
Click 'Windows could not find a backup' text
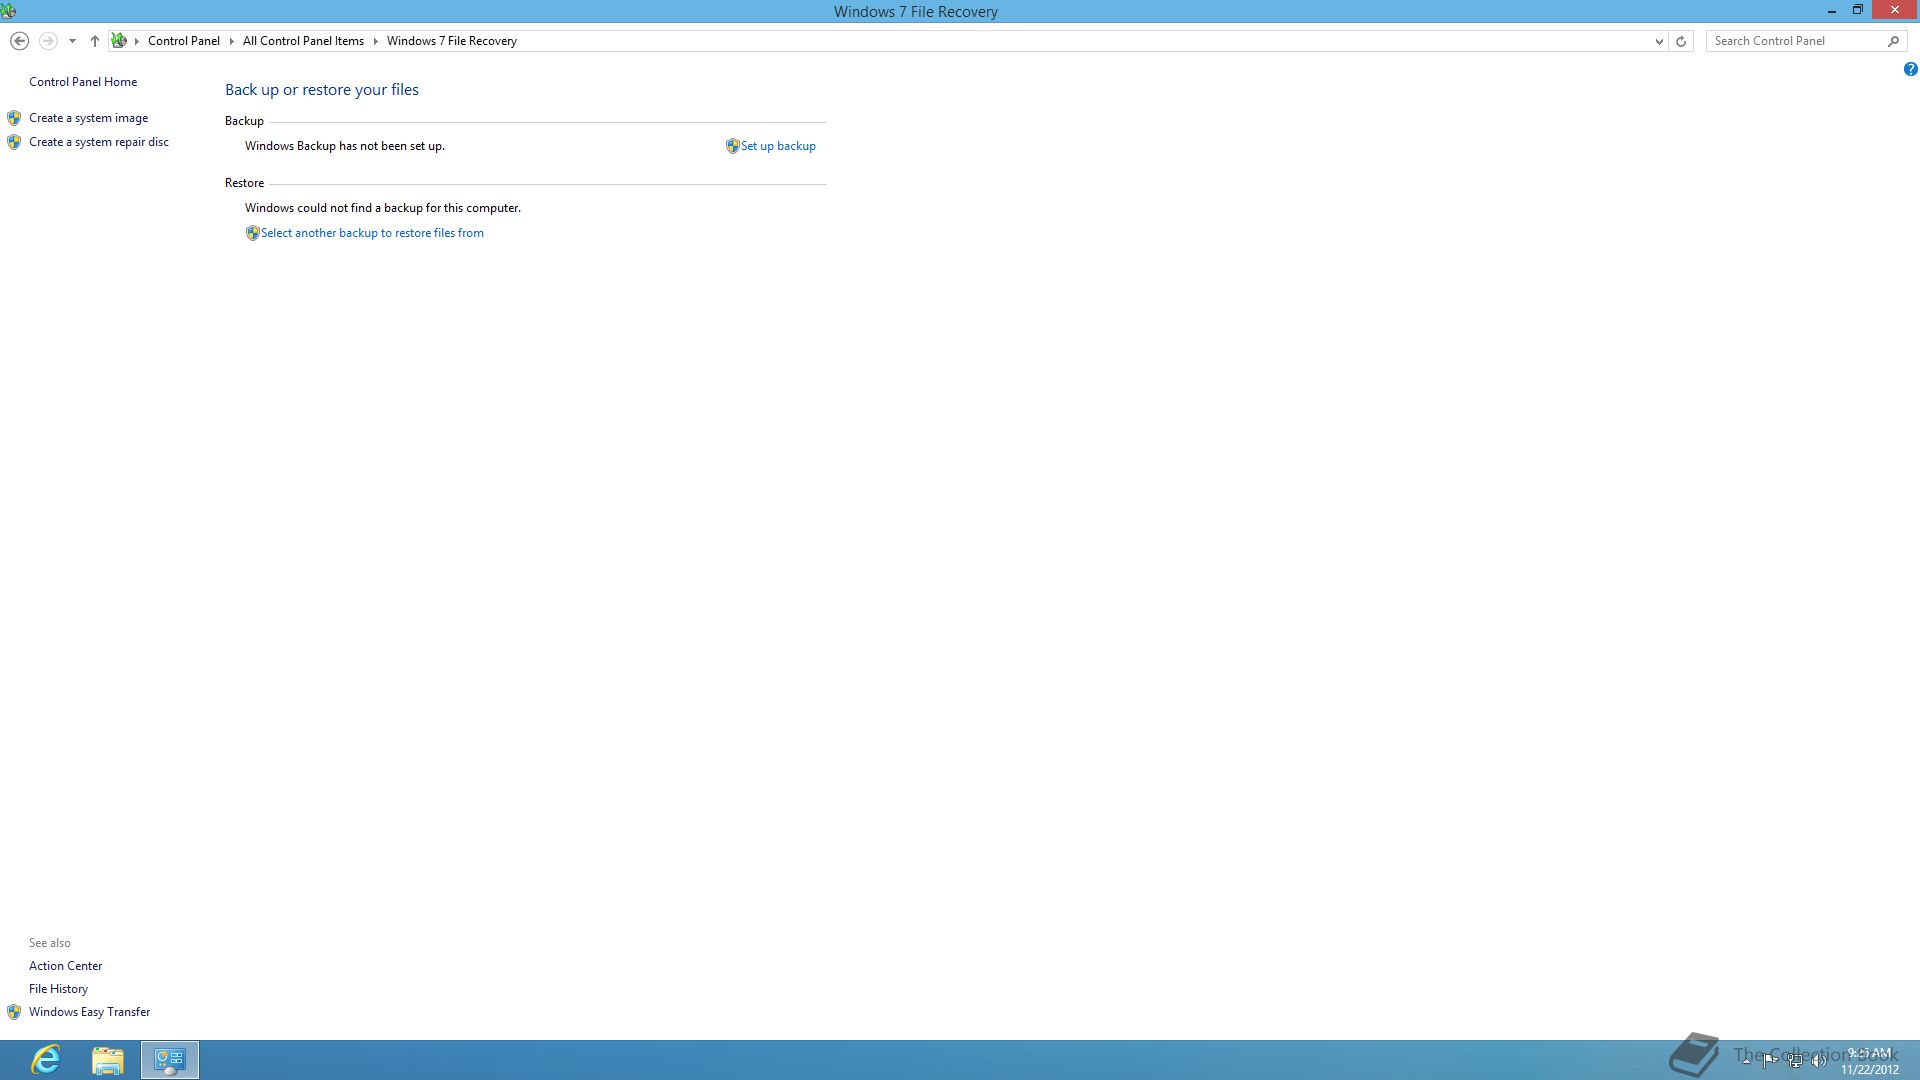click(383, 208)
